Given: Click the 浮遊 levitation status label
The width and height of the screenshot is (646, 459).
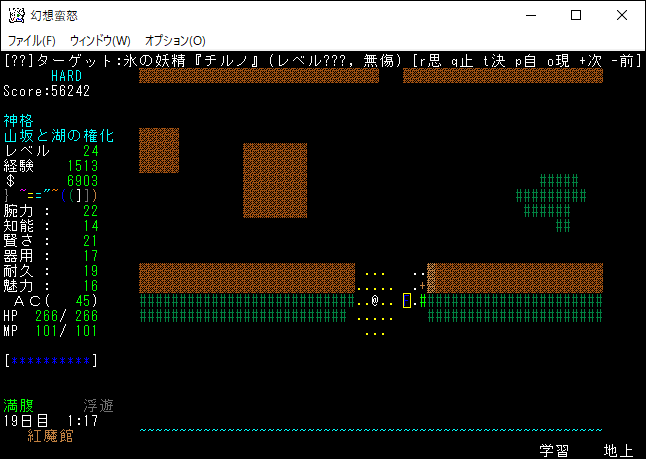Looking at the screenshot, I should [99, 406].
